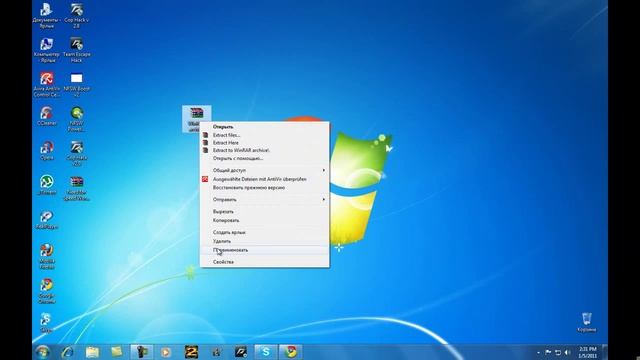Select the CCleaner desktop icon
The width and height of the screenshot is (640, 360).
coord(47,116)
